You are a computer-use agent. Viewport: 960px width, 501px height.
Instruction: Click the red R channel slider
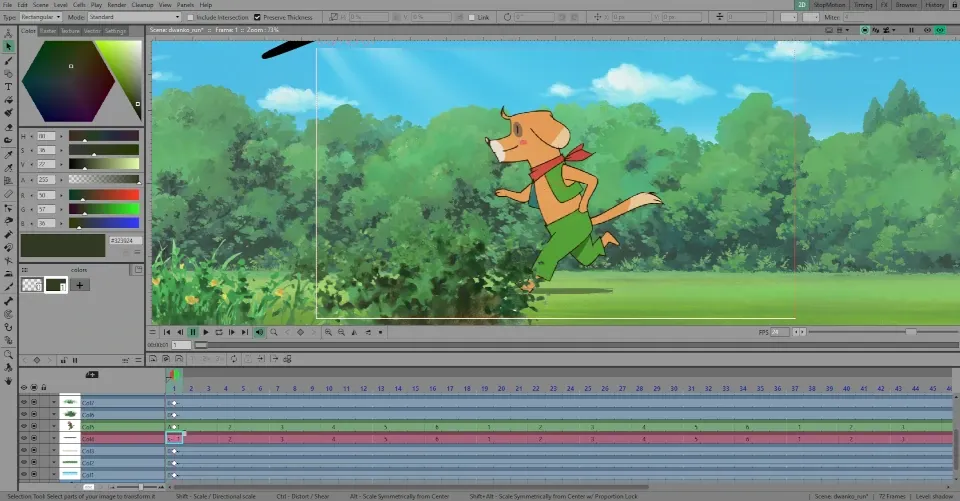click(x=103, y=195)
